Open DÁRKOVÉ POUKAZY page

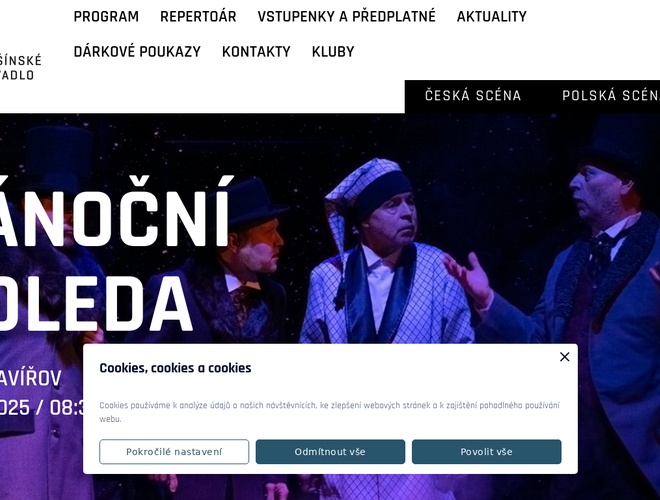tap(137, 52)
